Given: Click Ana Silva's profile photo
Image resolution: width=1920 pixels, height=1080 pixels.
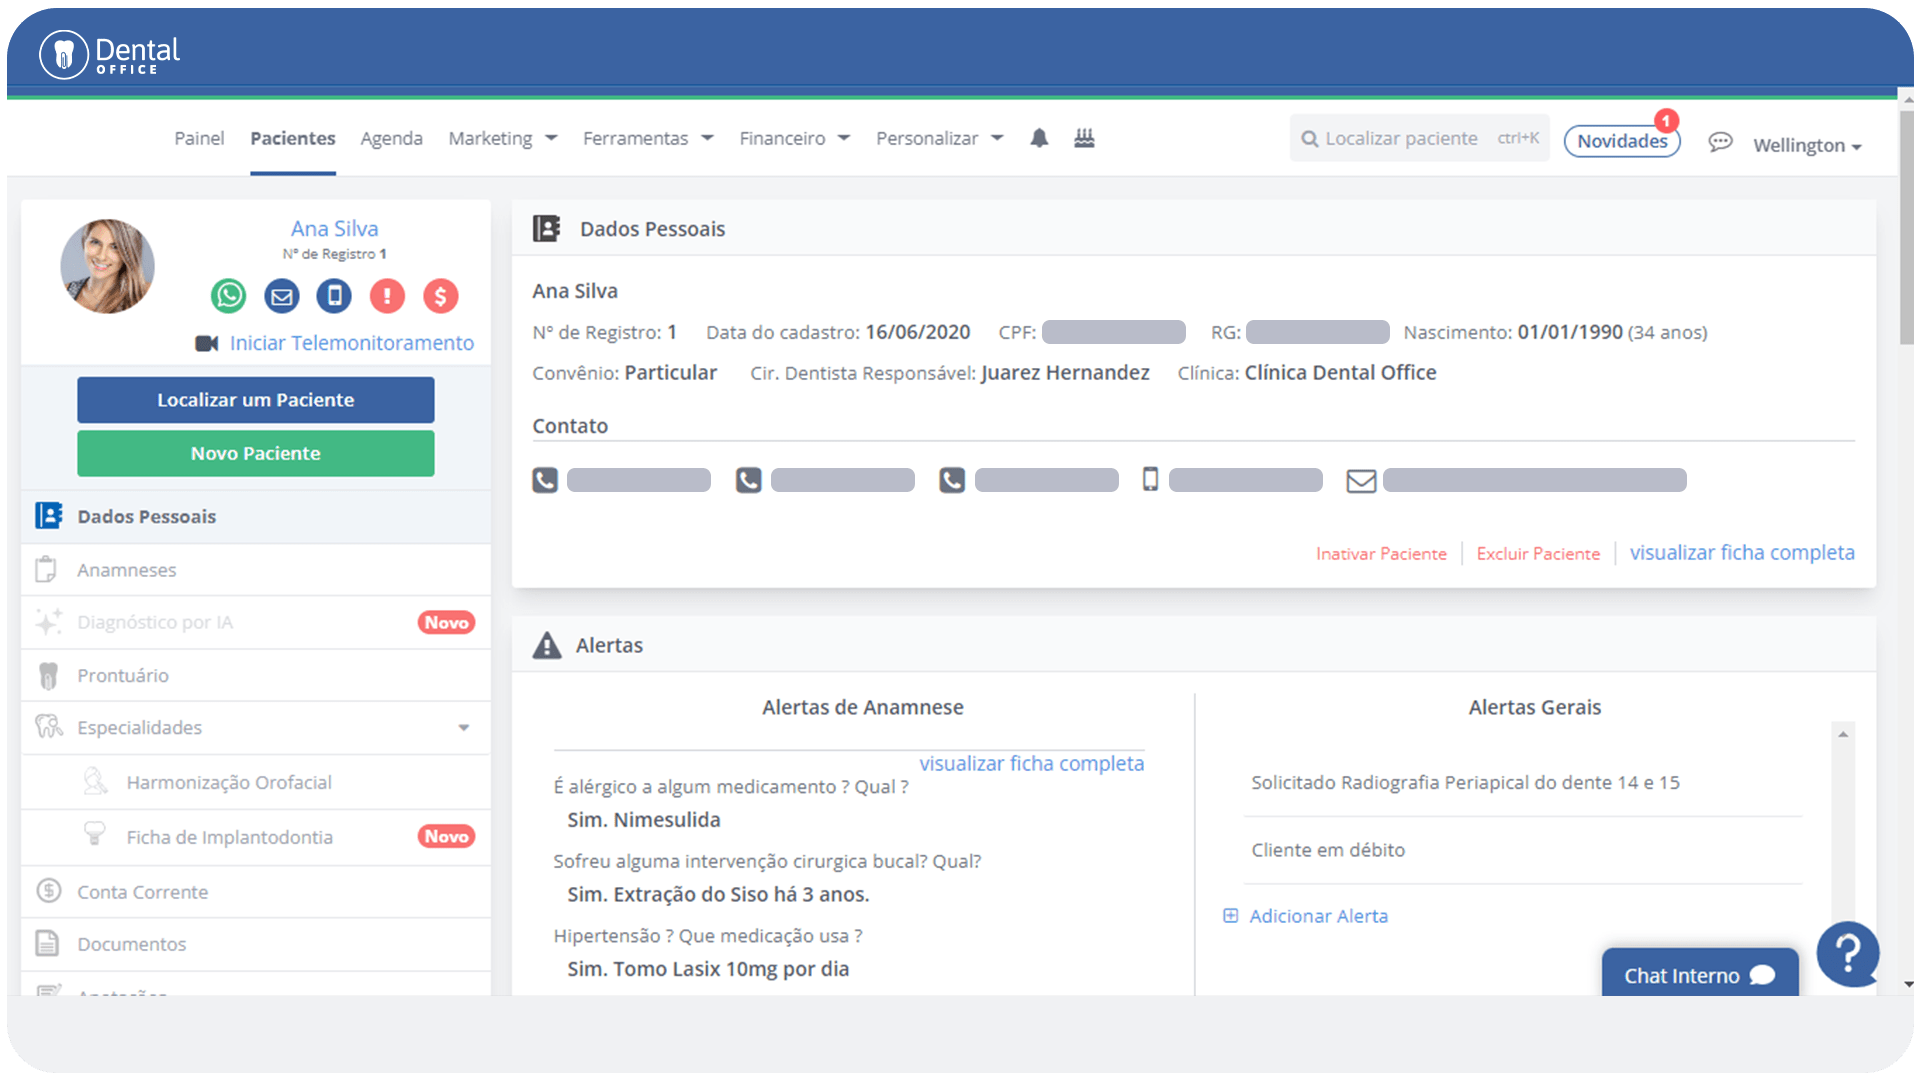Looking at the screenshot, I should pos(107,266).
